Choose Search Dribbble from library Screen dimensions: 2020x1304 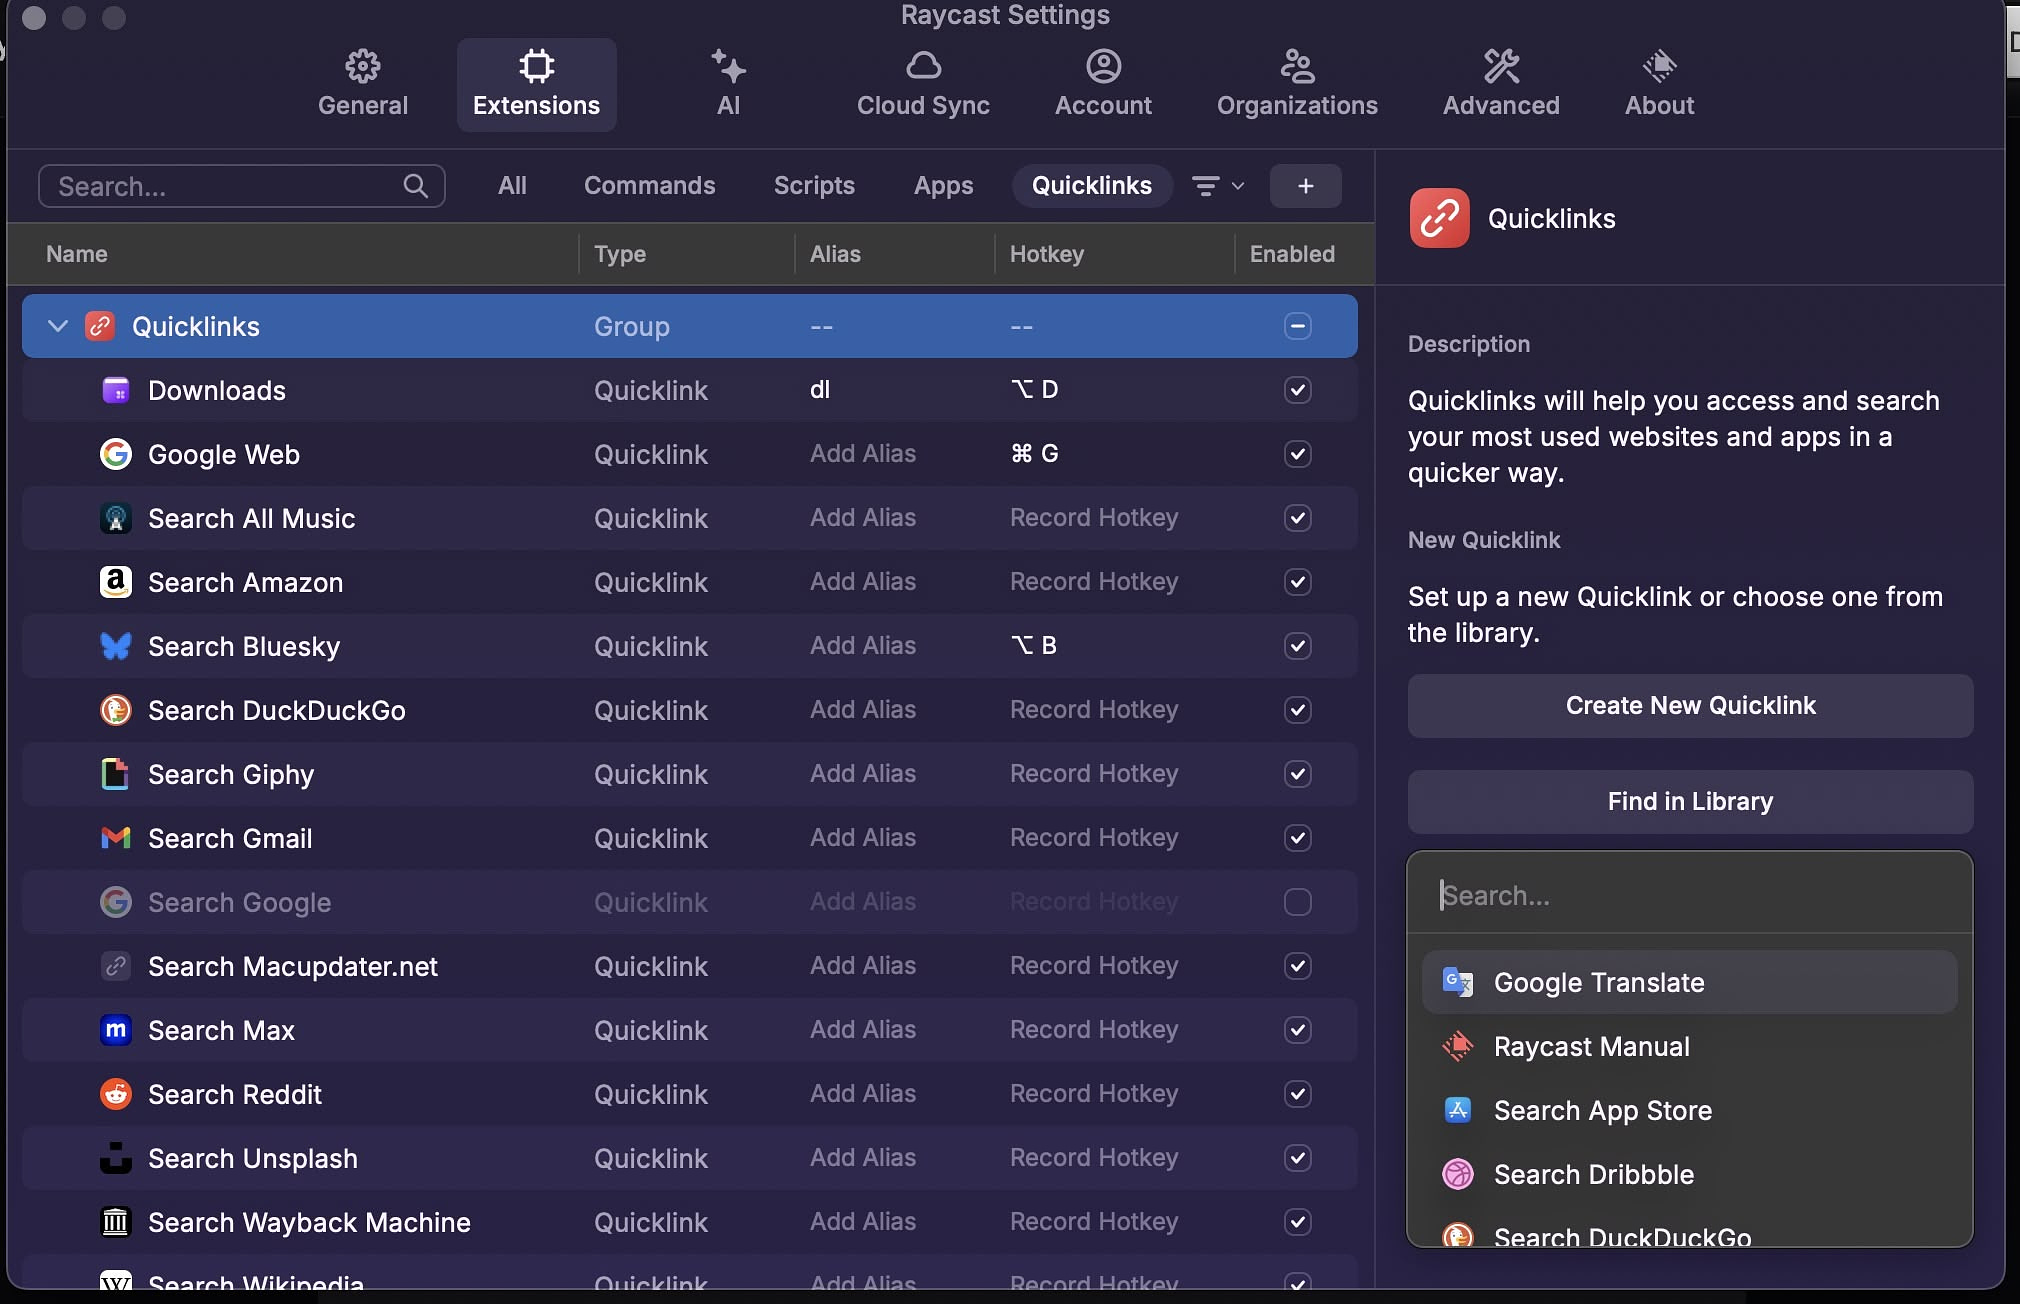[1689, 1174]
